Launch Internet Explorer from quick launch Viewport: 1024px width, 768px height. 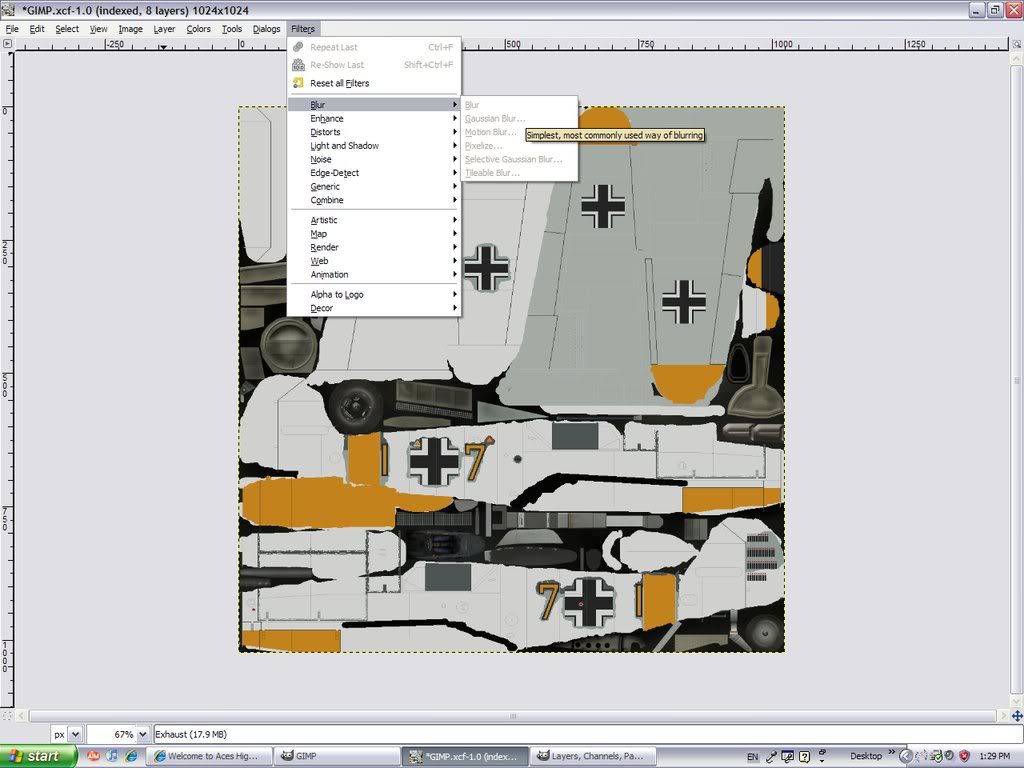tap(131, 756)
